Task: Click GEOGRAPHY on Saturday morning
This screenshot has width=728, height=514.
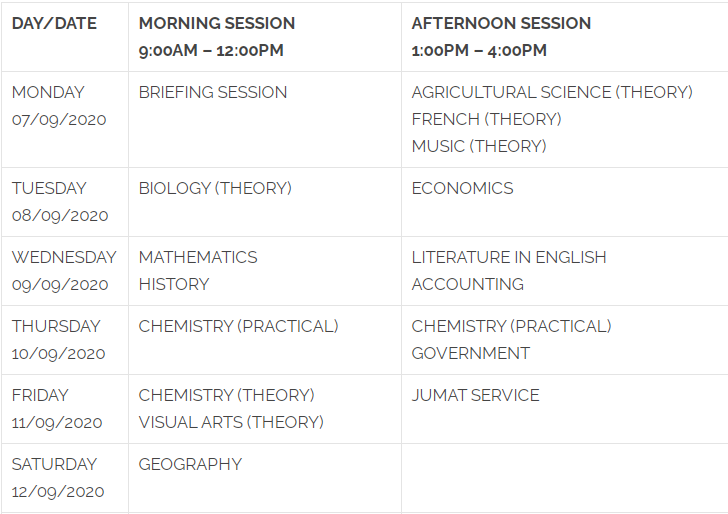Action: (x=190, y=464)
